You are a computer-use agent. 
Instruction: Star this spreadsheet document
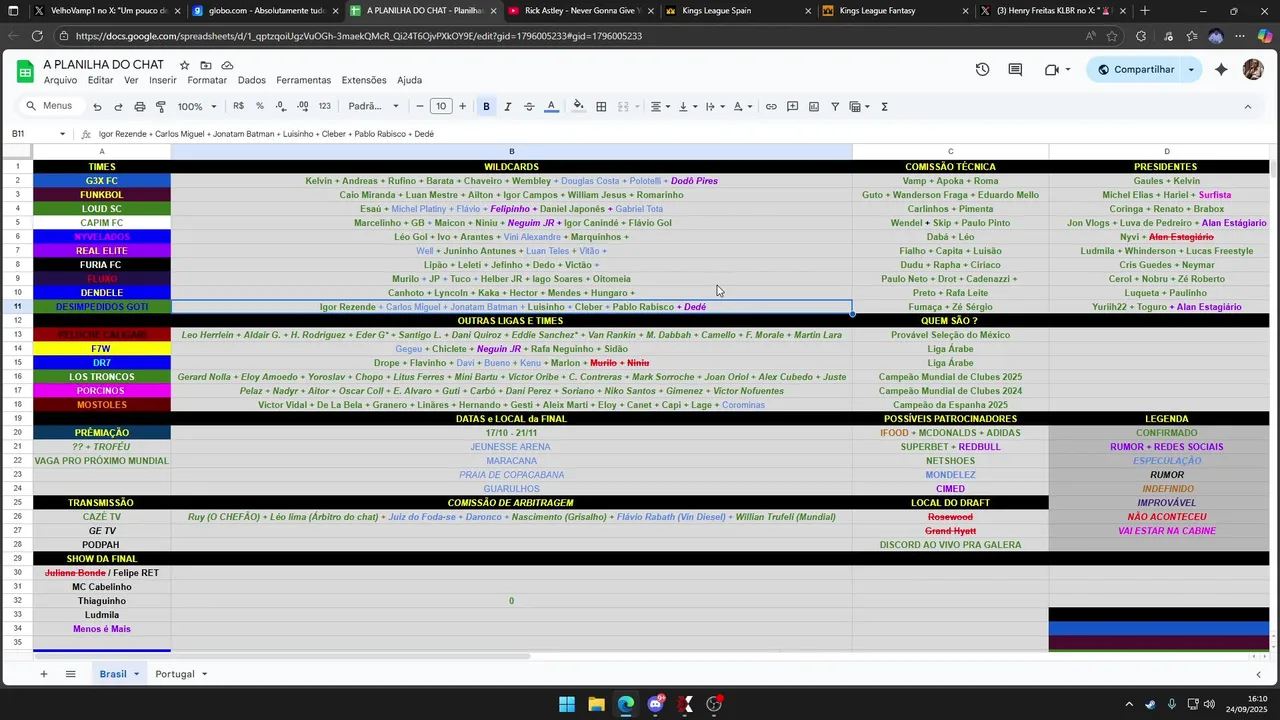pos(184,65)
